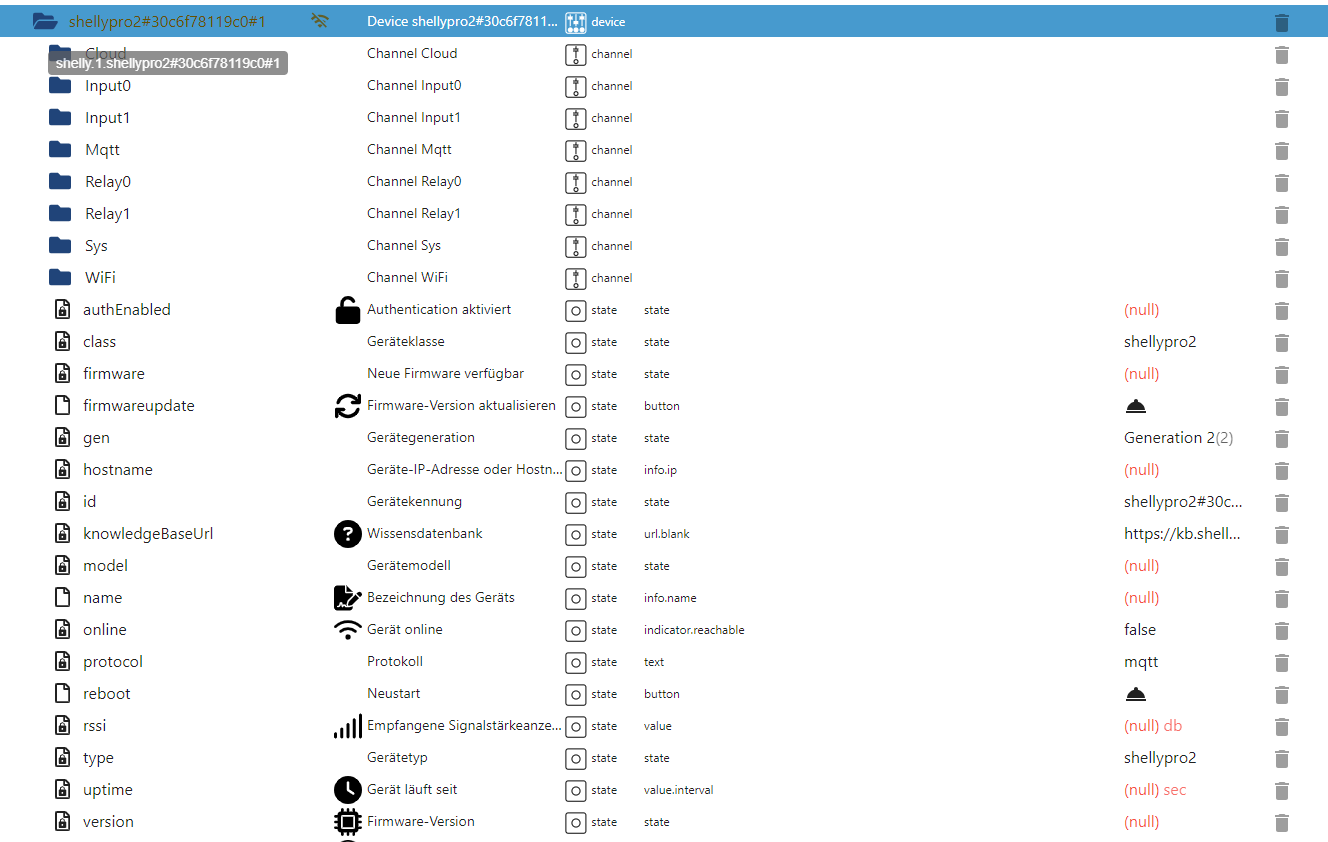Select the authEnabled state row
1328x842 pixels.
click(664, 310)
